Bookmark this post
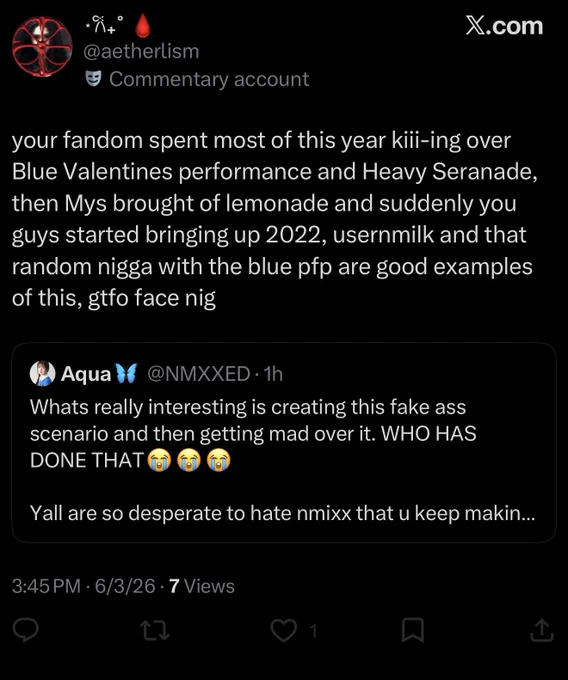The image size is (568, 680). pyautogui.click(x=412, y=630)
